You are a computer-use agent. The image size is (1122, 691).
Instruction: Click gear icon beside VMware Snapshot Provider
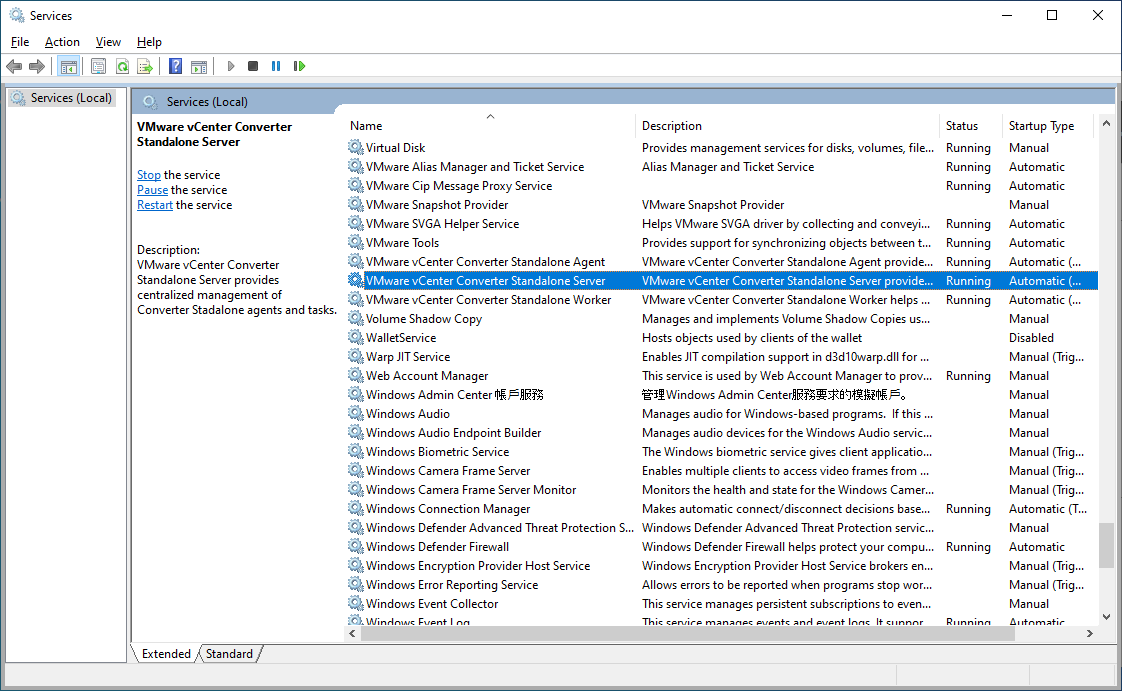pos(356,205)
